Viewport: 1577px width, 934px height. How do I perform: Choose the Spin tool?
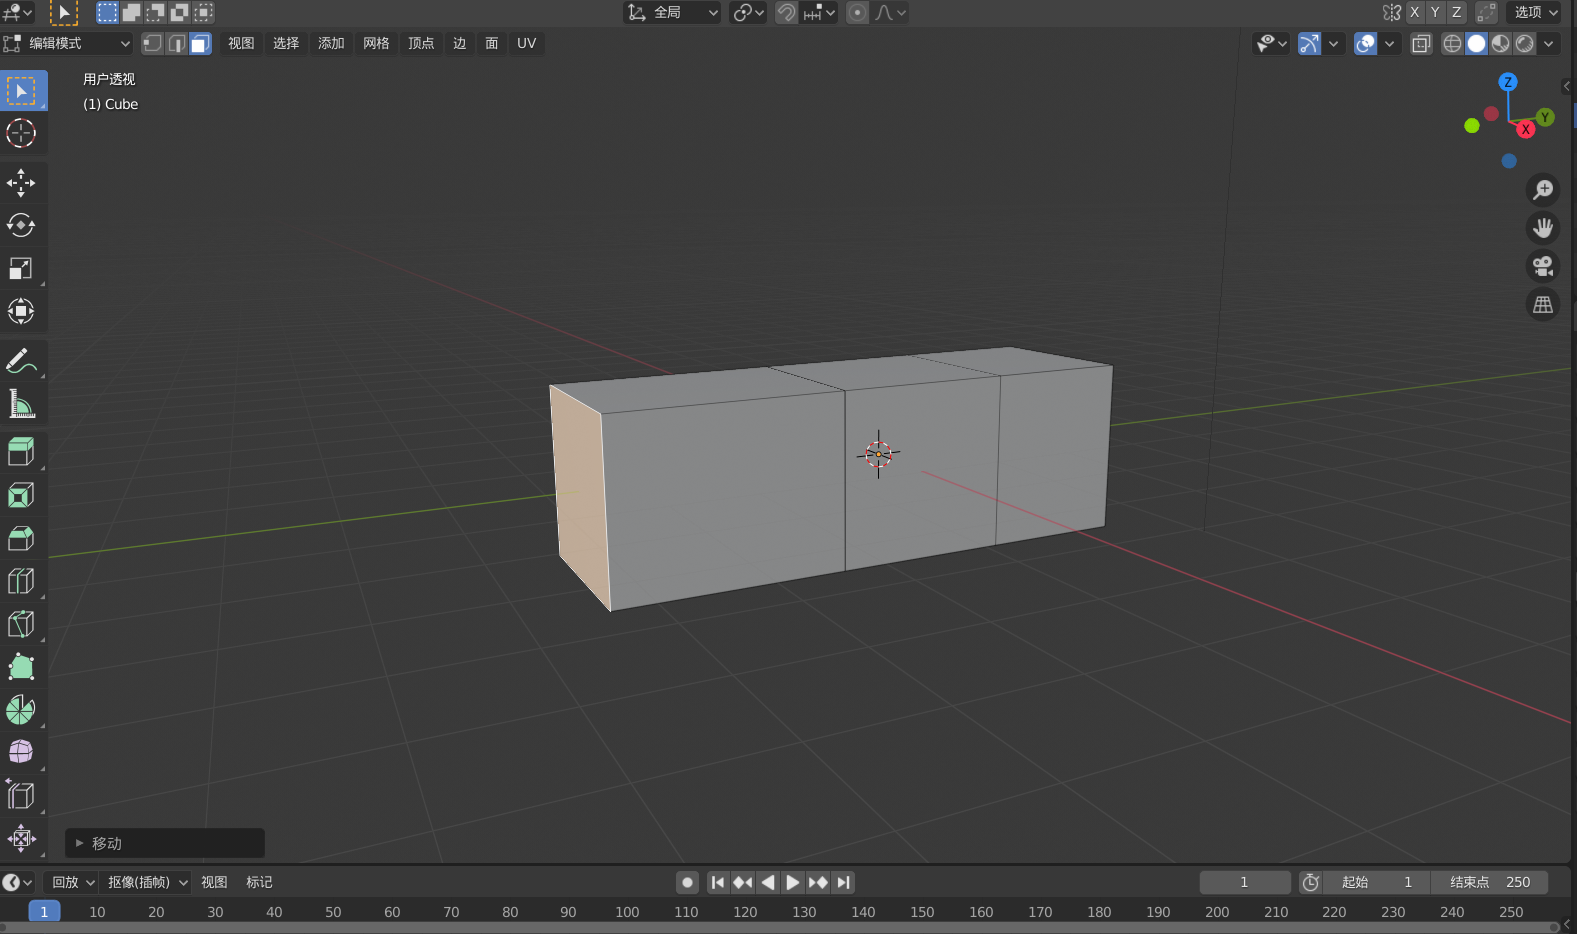tap(22, 710)
